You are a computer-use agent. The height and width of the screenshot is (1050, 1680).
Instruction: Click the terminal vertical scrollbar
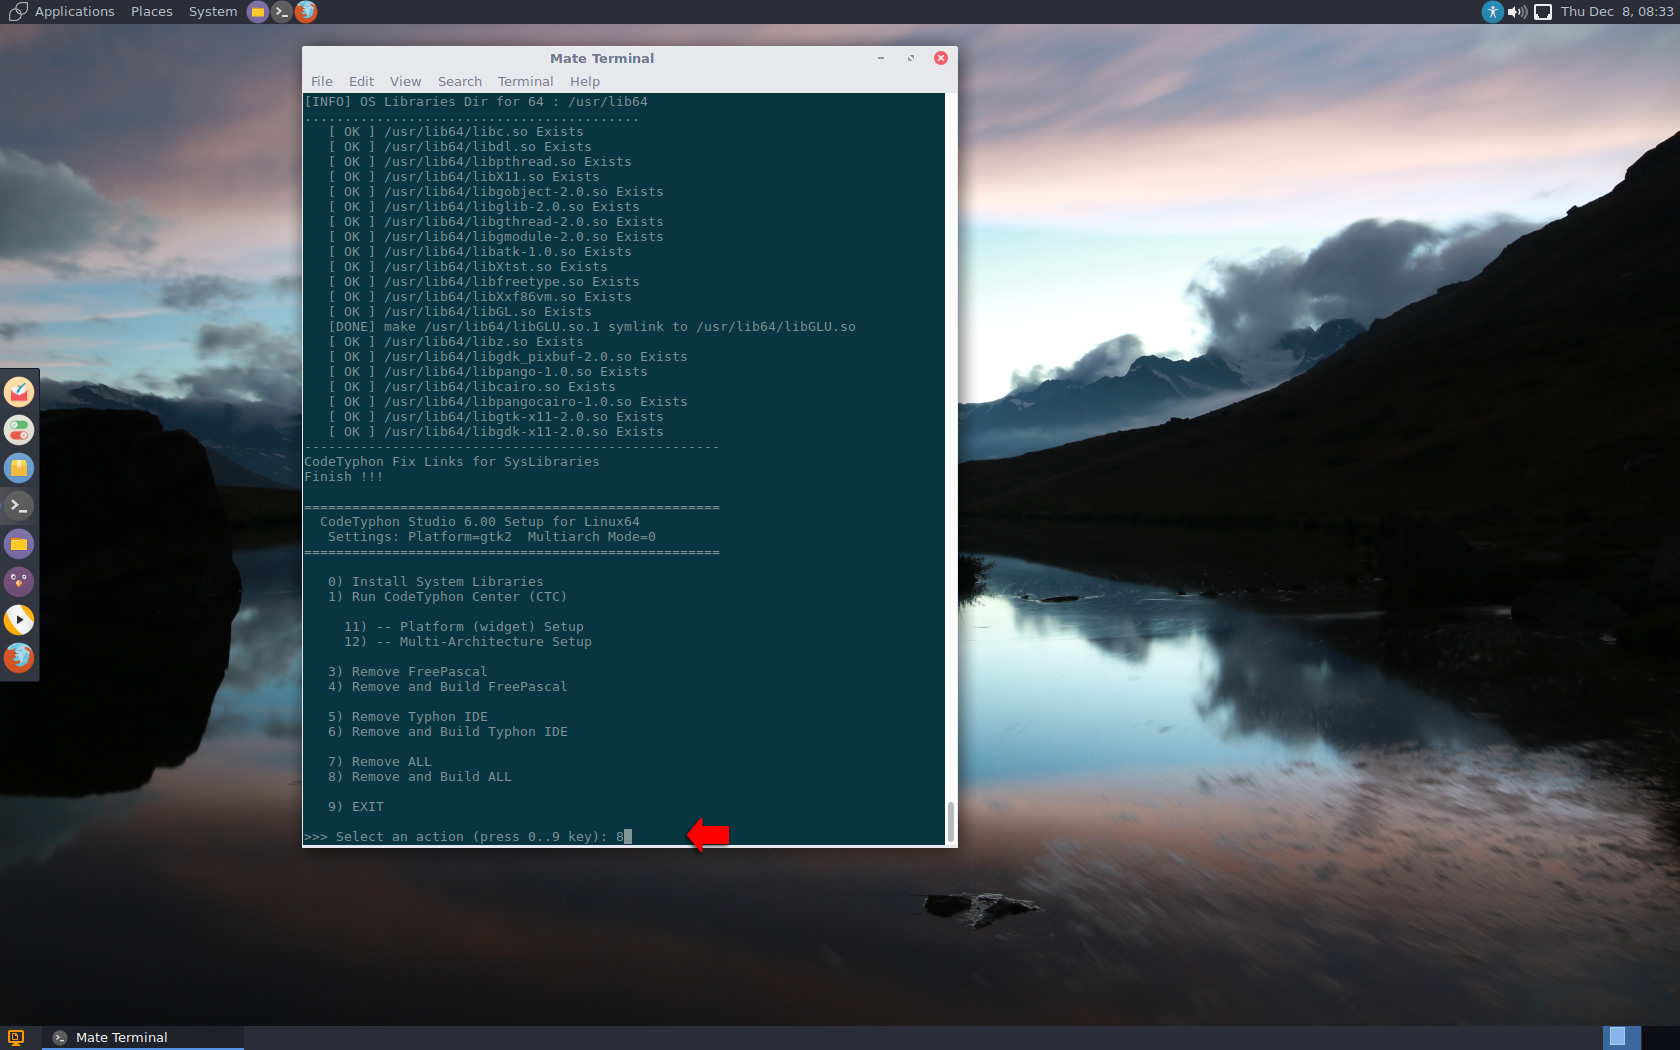coord(950,822)
